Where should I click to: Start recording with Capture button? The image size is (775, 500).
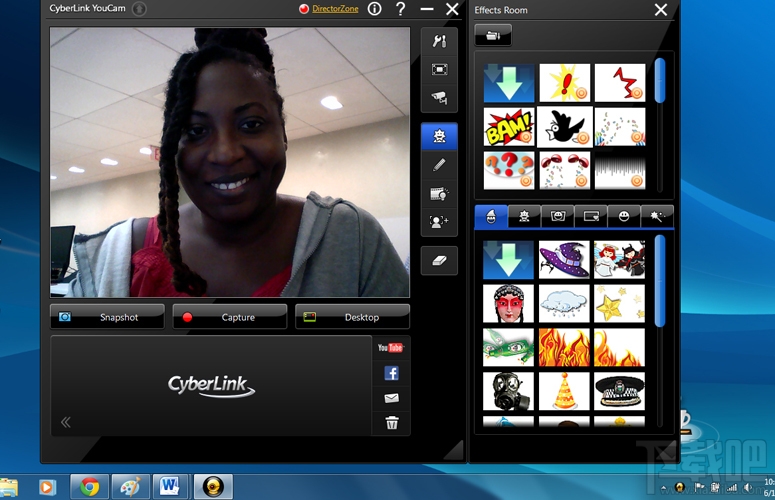pos(230,317)
